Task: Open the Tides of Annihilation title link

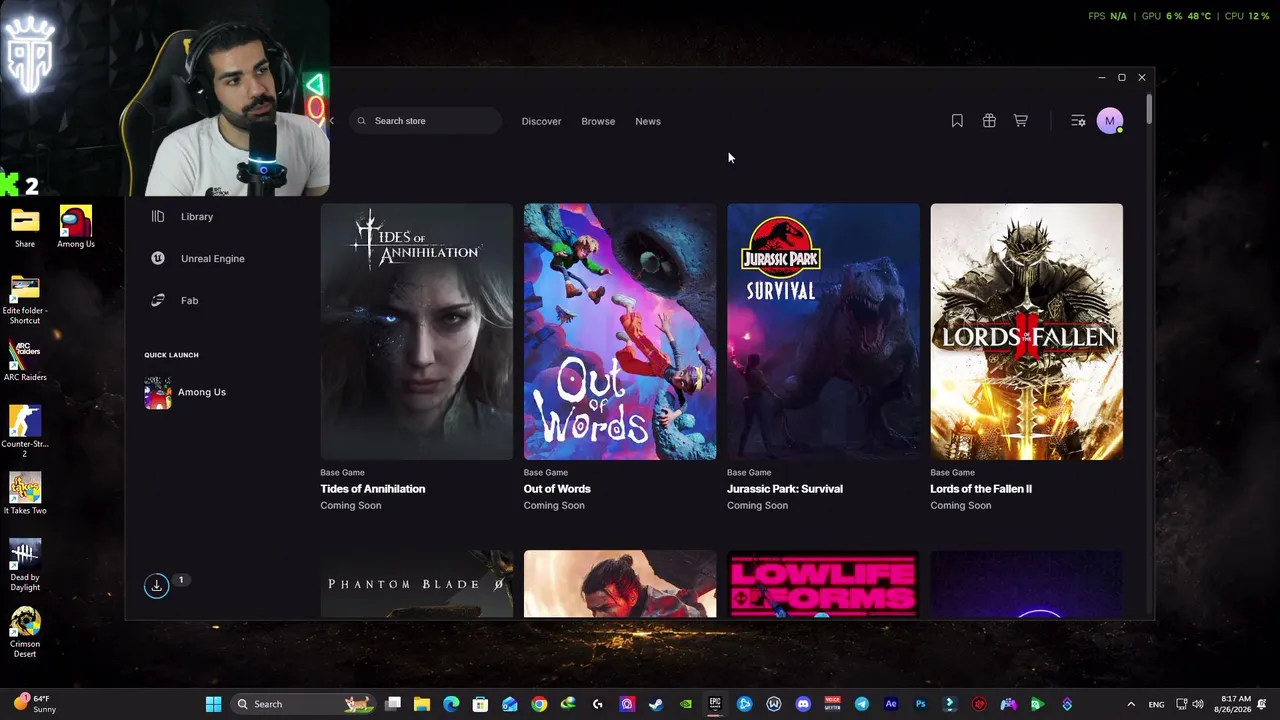Action: (373, 489)
